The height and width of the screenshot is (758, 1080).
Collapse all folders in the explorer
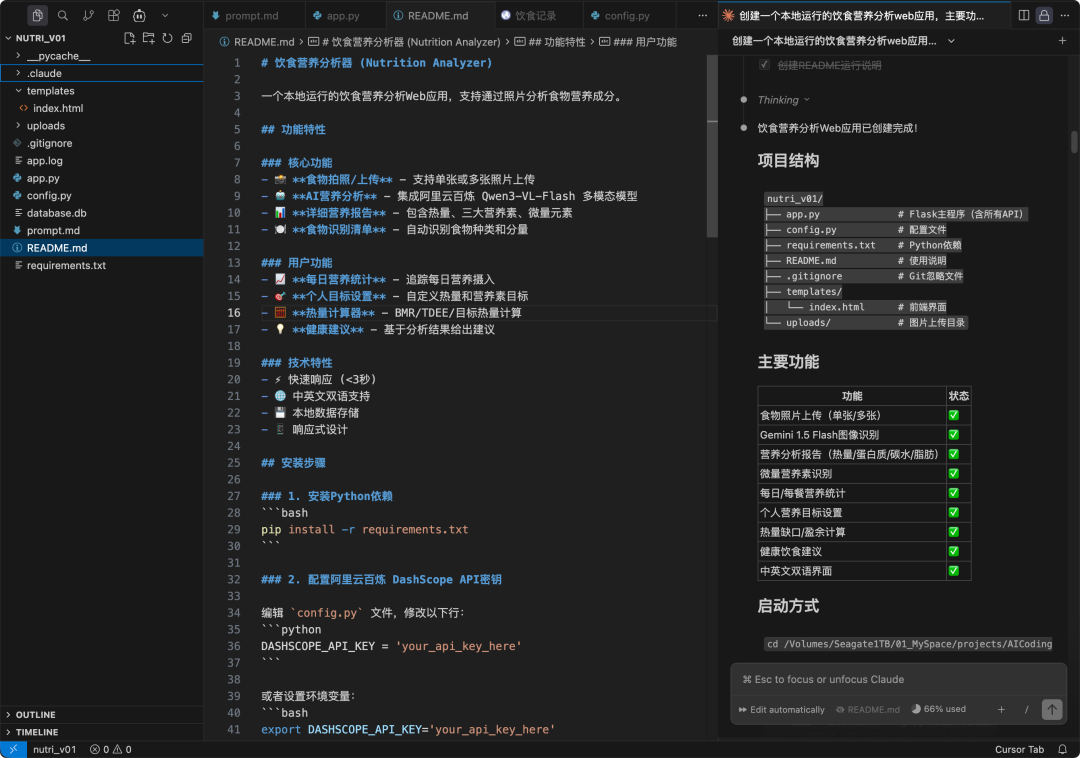point(186,38)
